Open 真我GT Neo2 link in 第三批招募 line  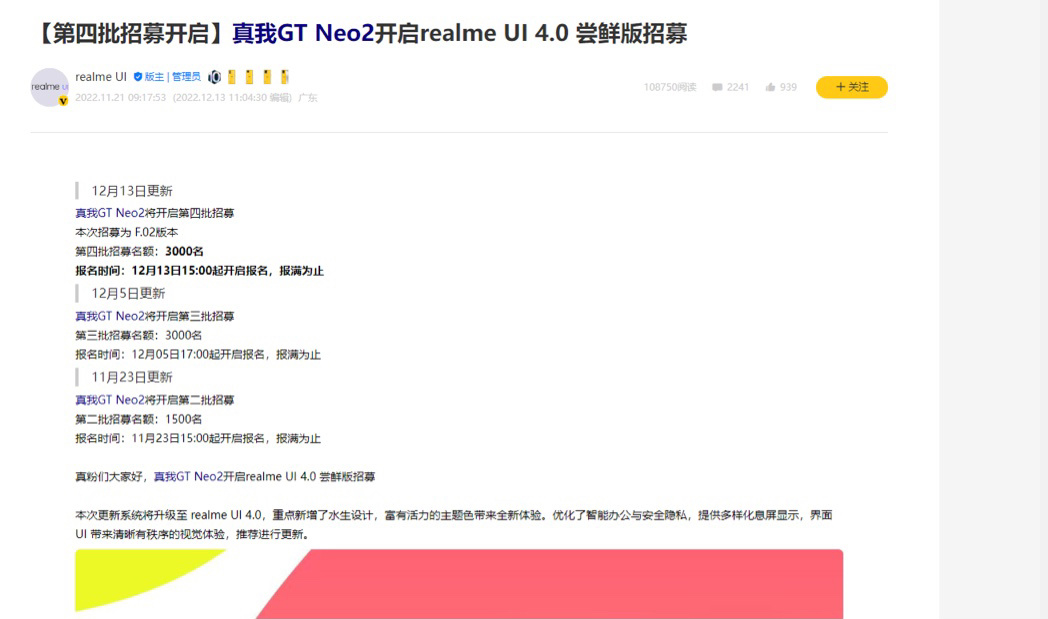click(x=110, y=316)
